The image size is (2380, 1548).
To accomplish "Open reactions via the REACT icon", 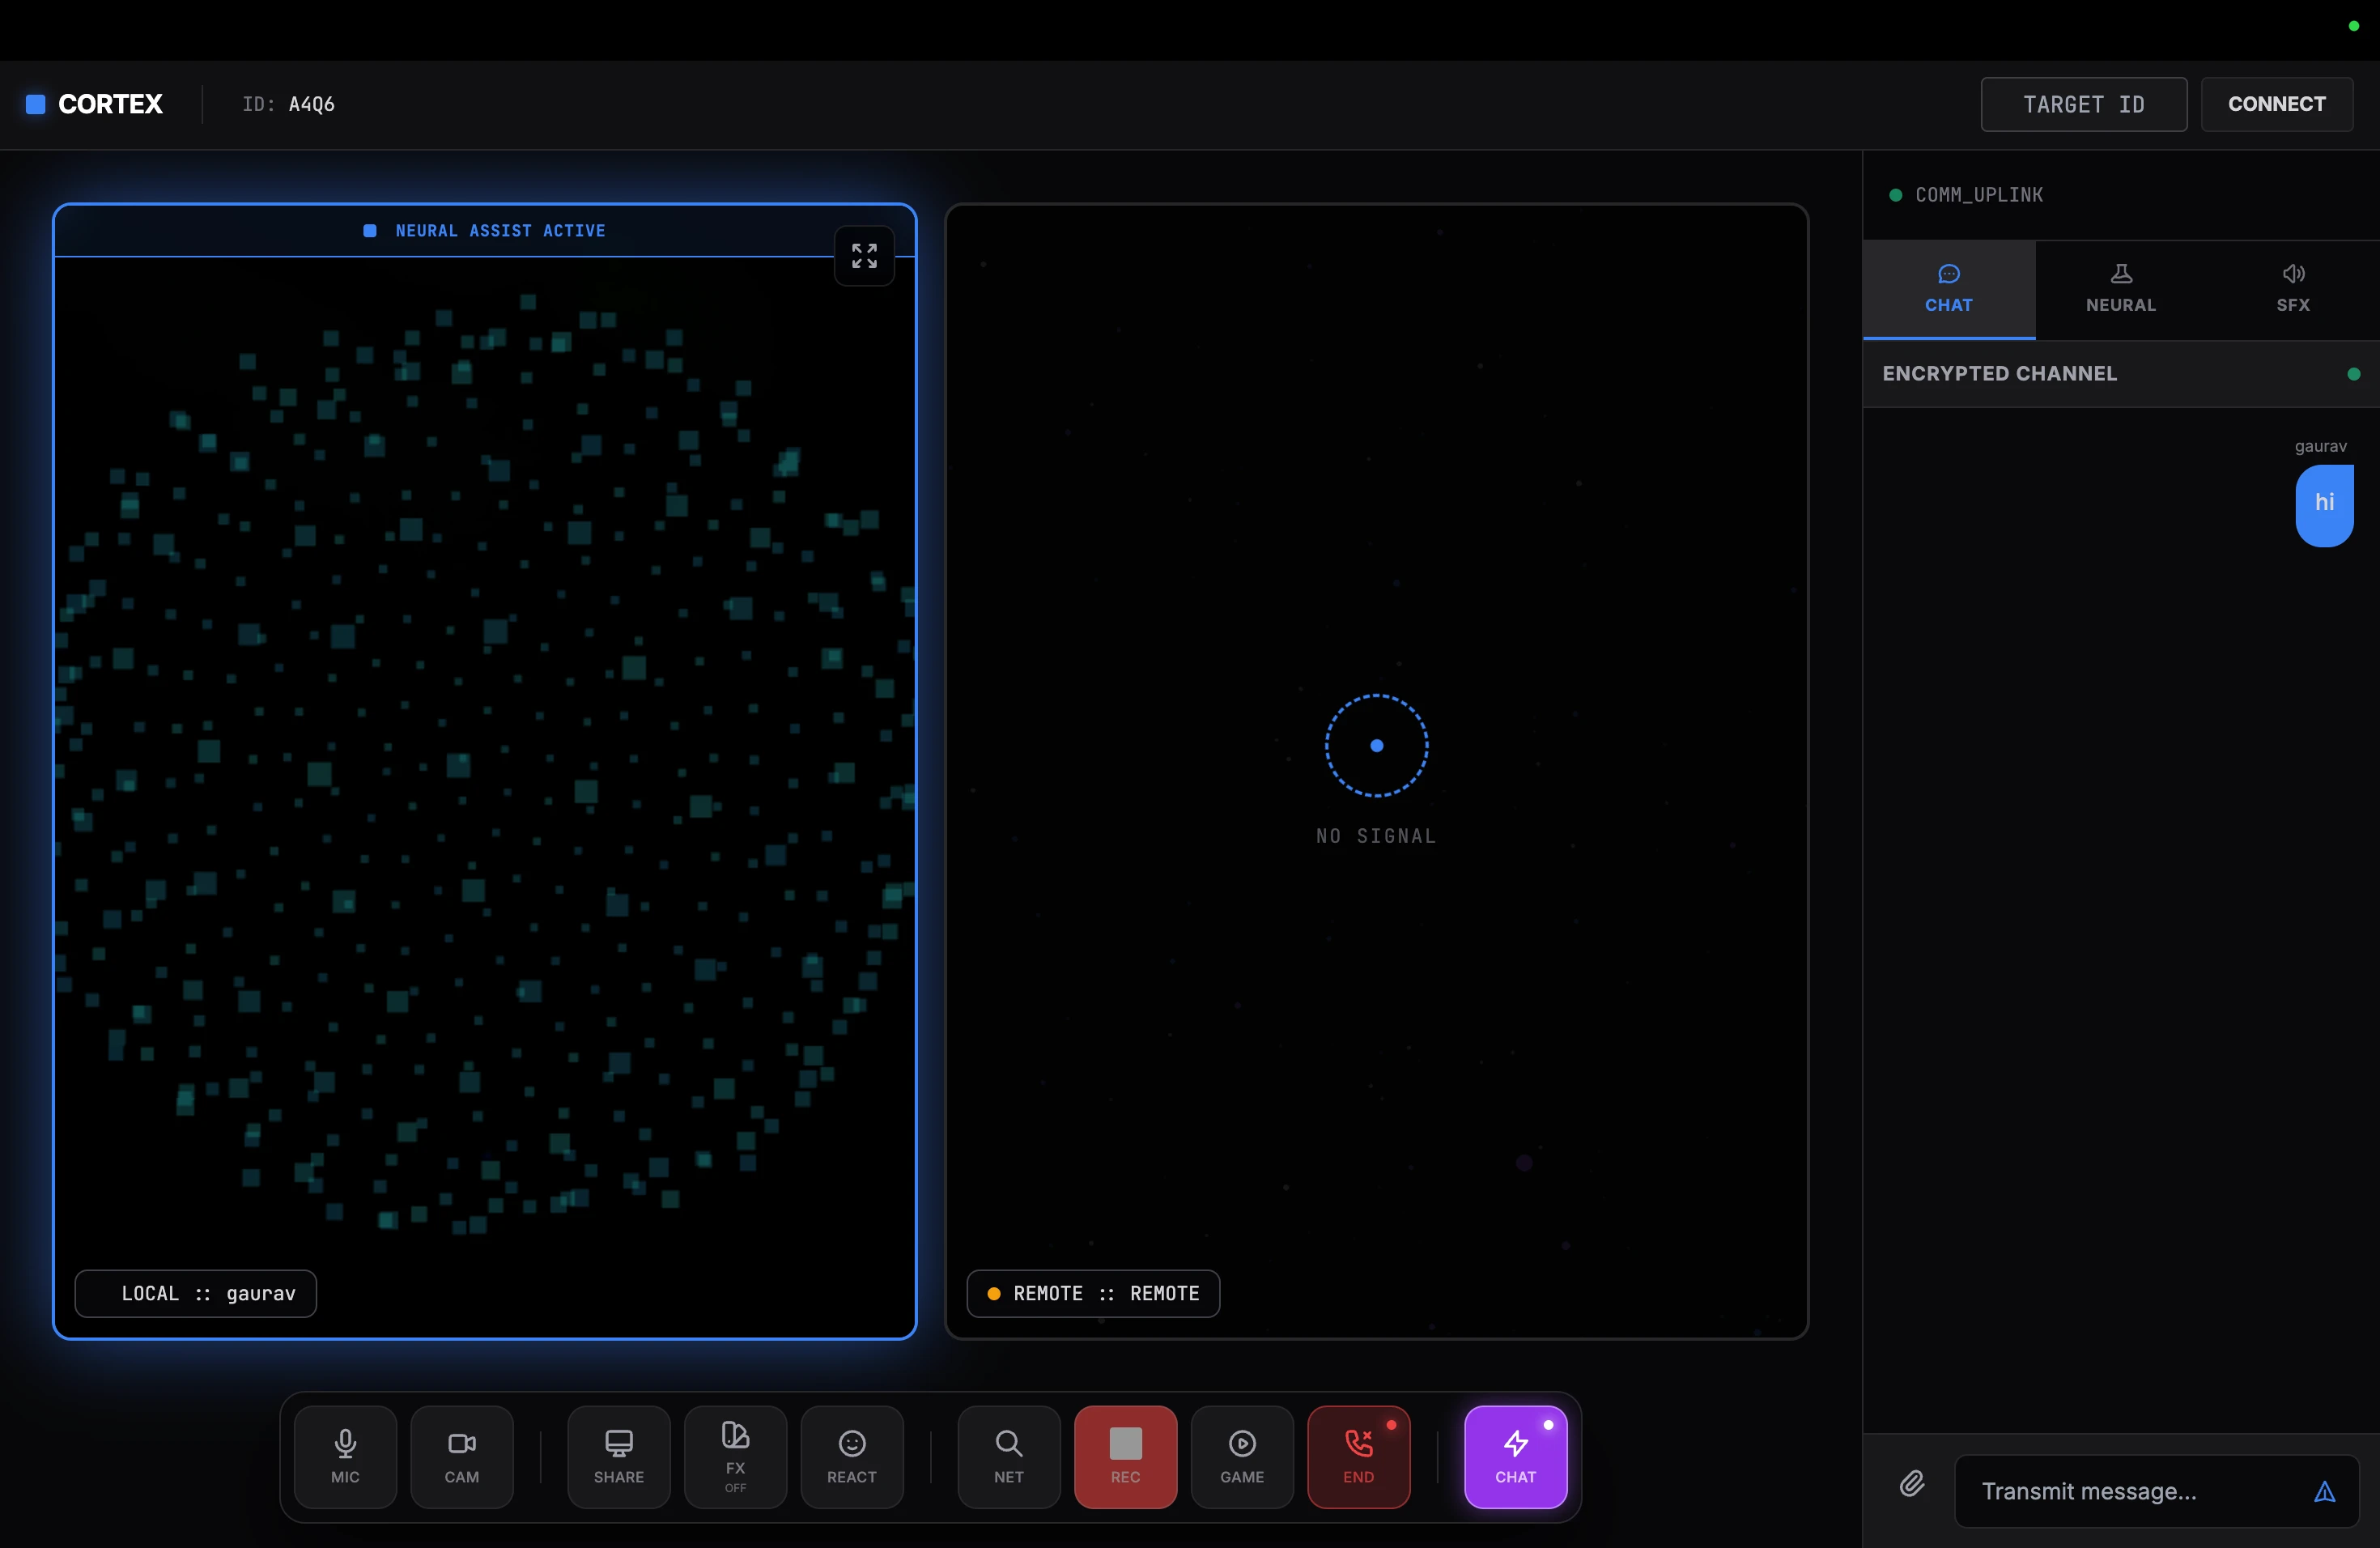I will (851, 1457).
